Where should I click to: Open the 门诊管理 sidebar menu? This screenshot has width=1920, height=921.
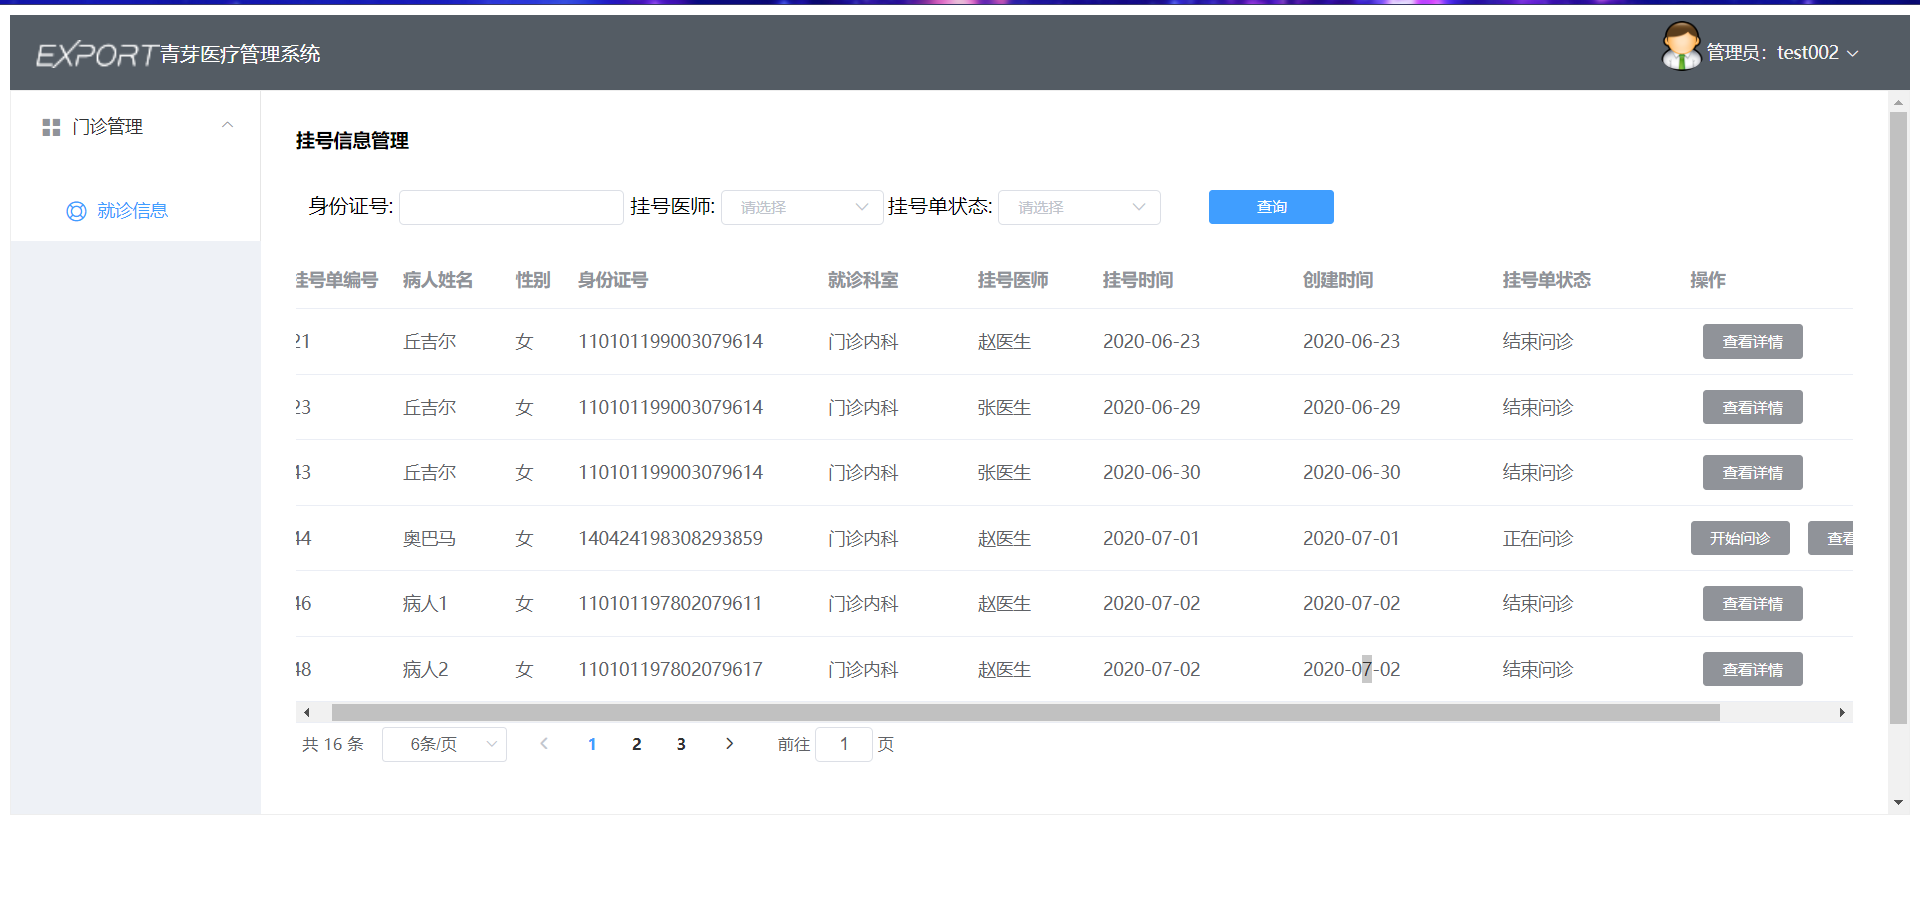click(135, 127)
